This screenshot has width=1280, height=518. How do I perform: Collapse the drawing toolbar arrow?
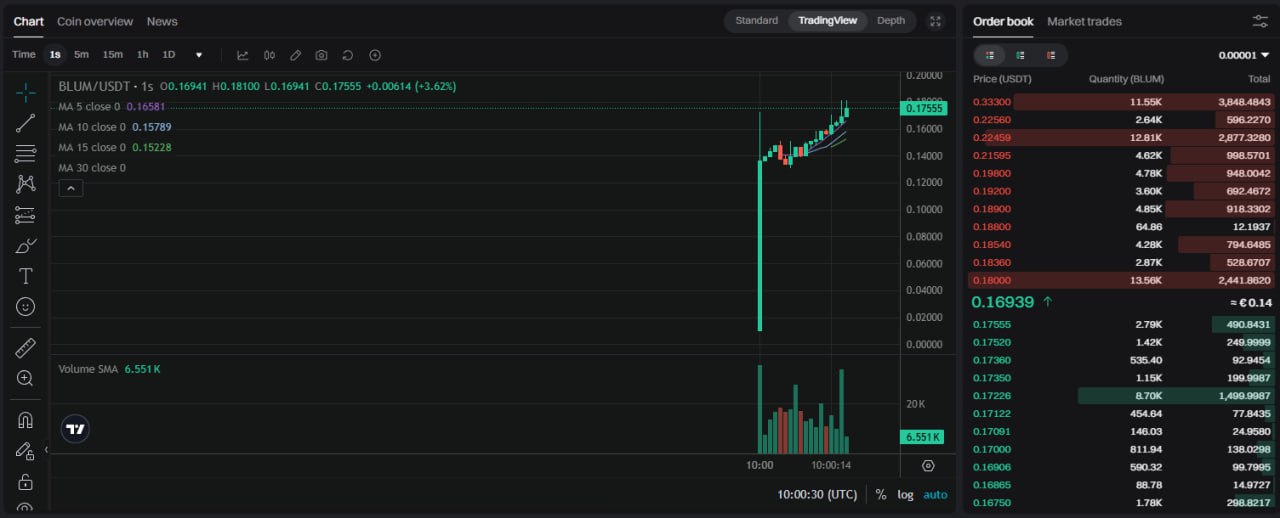46,450
